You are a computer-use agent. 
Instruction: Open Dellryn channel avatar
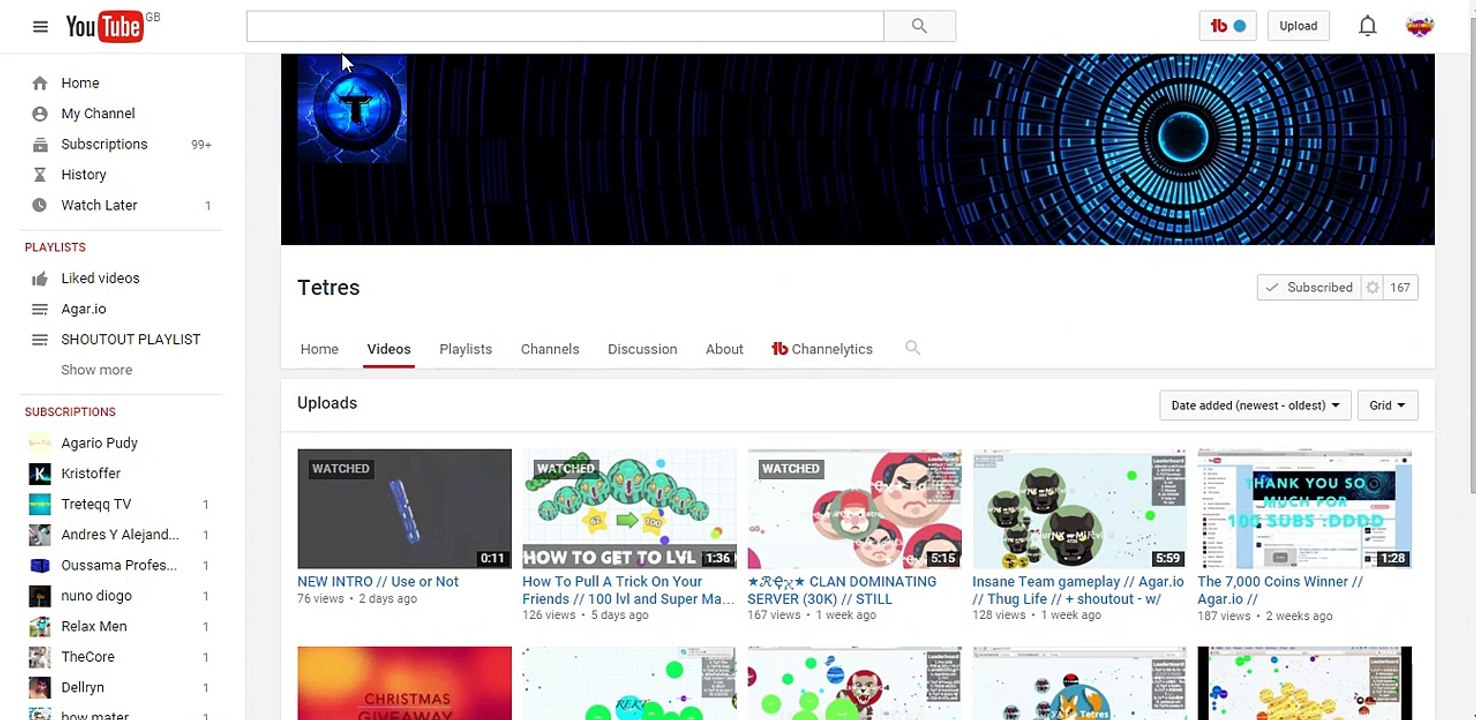pos(40,687)
